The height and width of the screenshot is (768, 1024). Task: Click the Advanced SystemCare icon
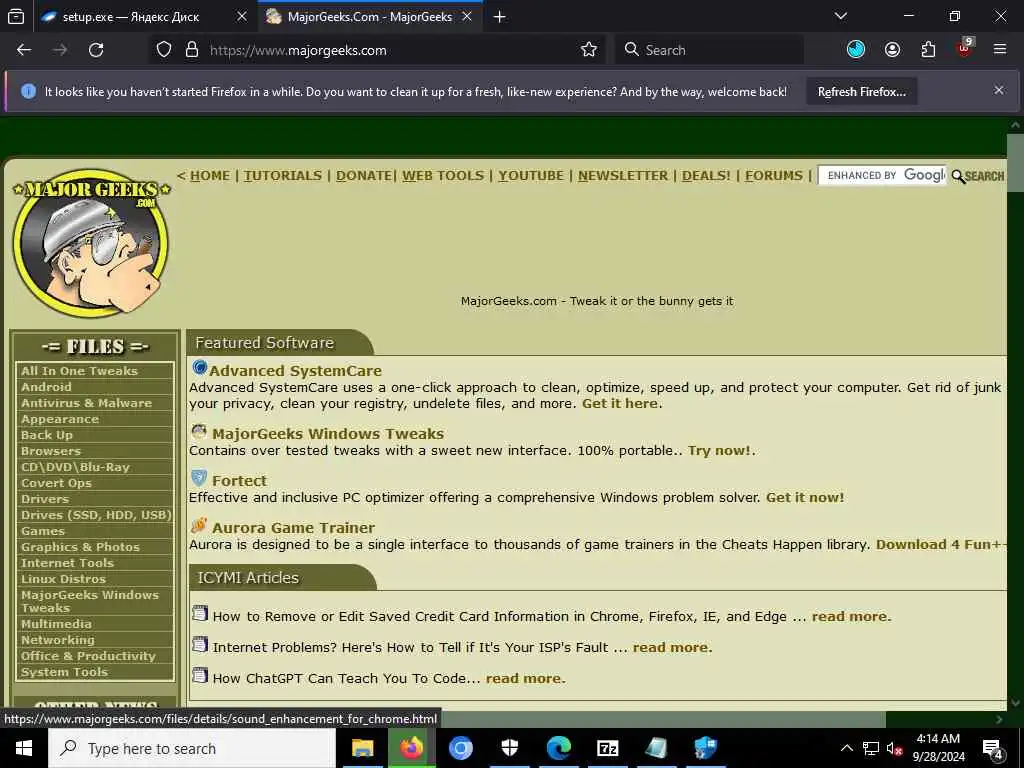coord(199,368)
